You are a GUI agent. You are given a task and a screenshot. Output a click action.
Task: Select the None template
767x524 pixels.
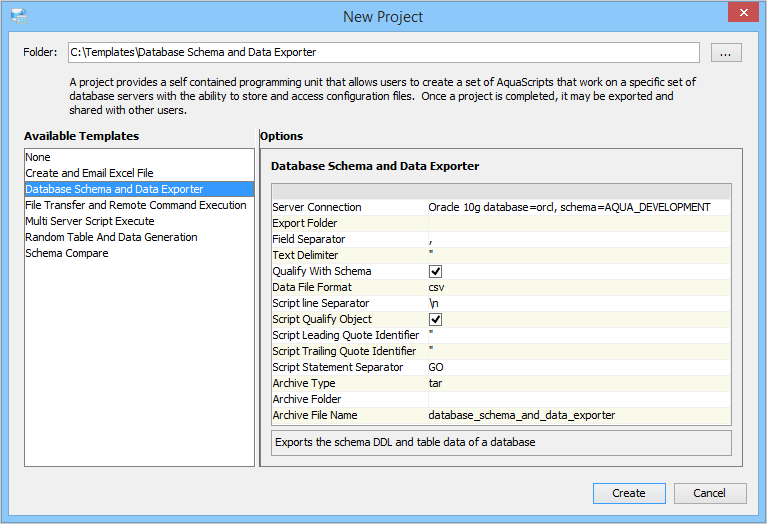[38, 157]
